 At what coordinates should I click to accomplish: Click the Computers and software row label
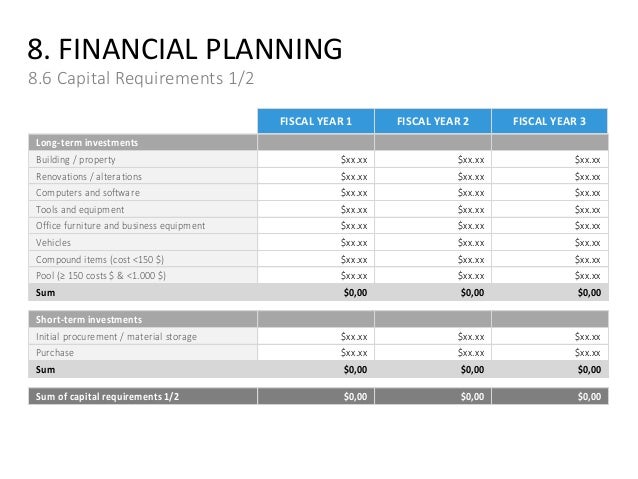pos(87,192)
